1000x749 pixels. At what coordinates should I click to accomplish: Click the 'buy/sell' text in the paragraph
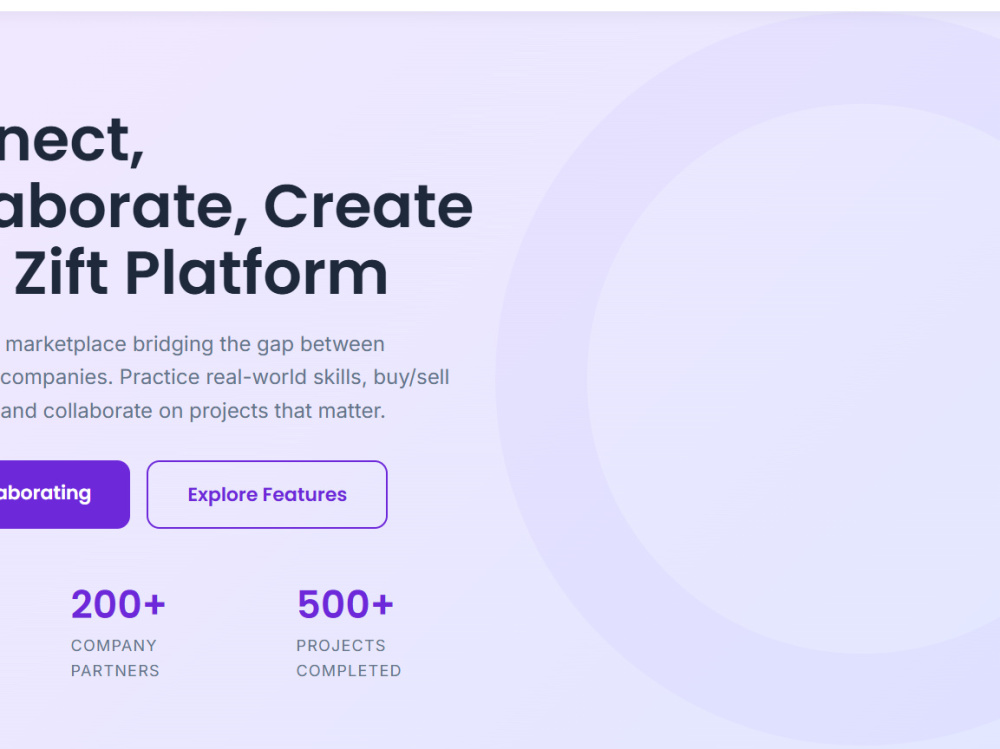click(411, 377)
